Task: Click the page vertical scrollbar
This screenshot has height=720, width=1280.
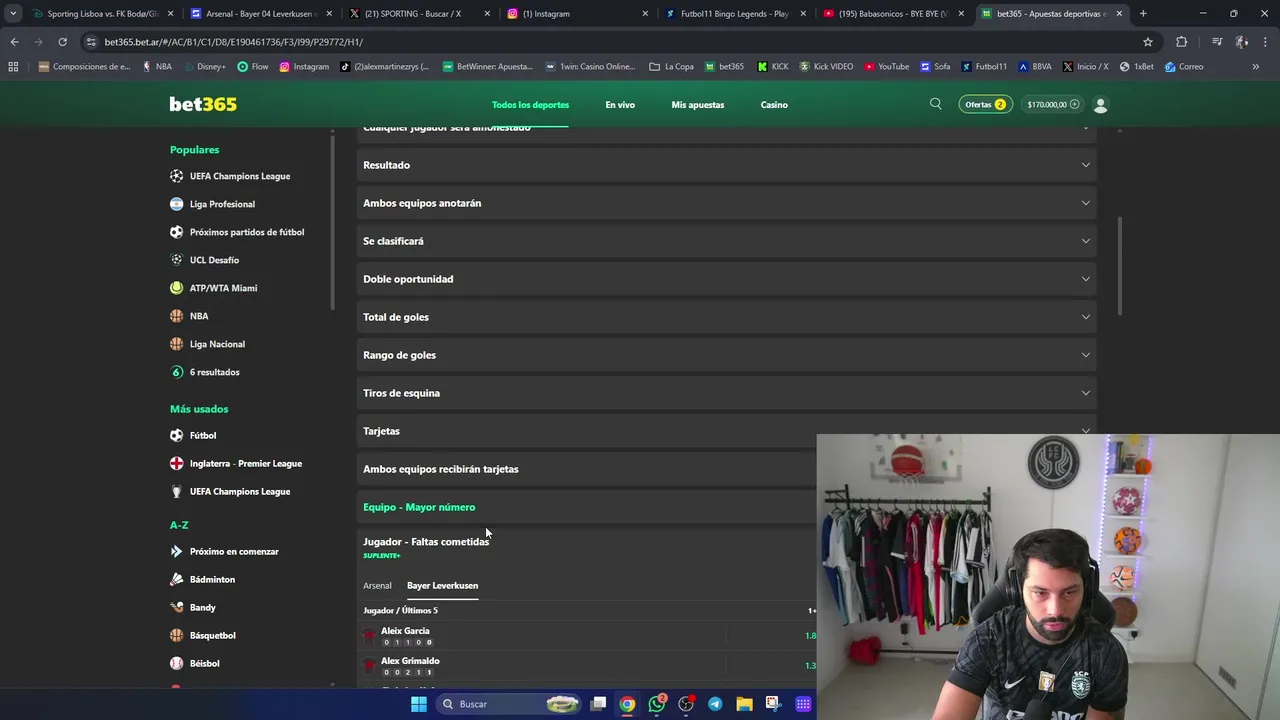Action: click(1119, 266)
